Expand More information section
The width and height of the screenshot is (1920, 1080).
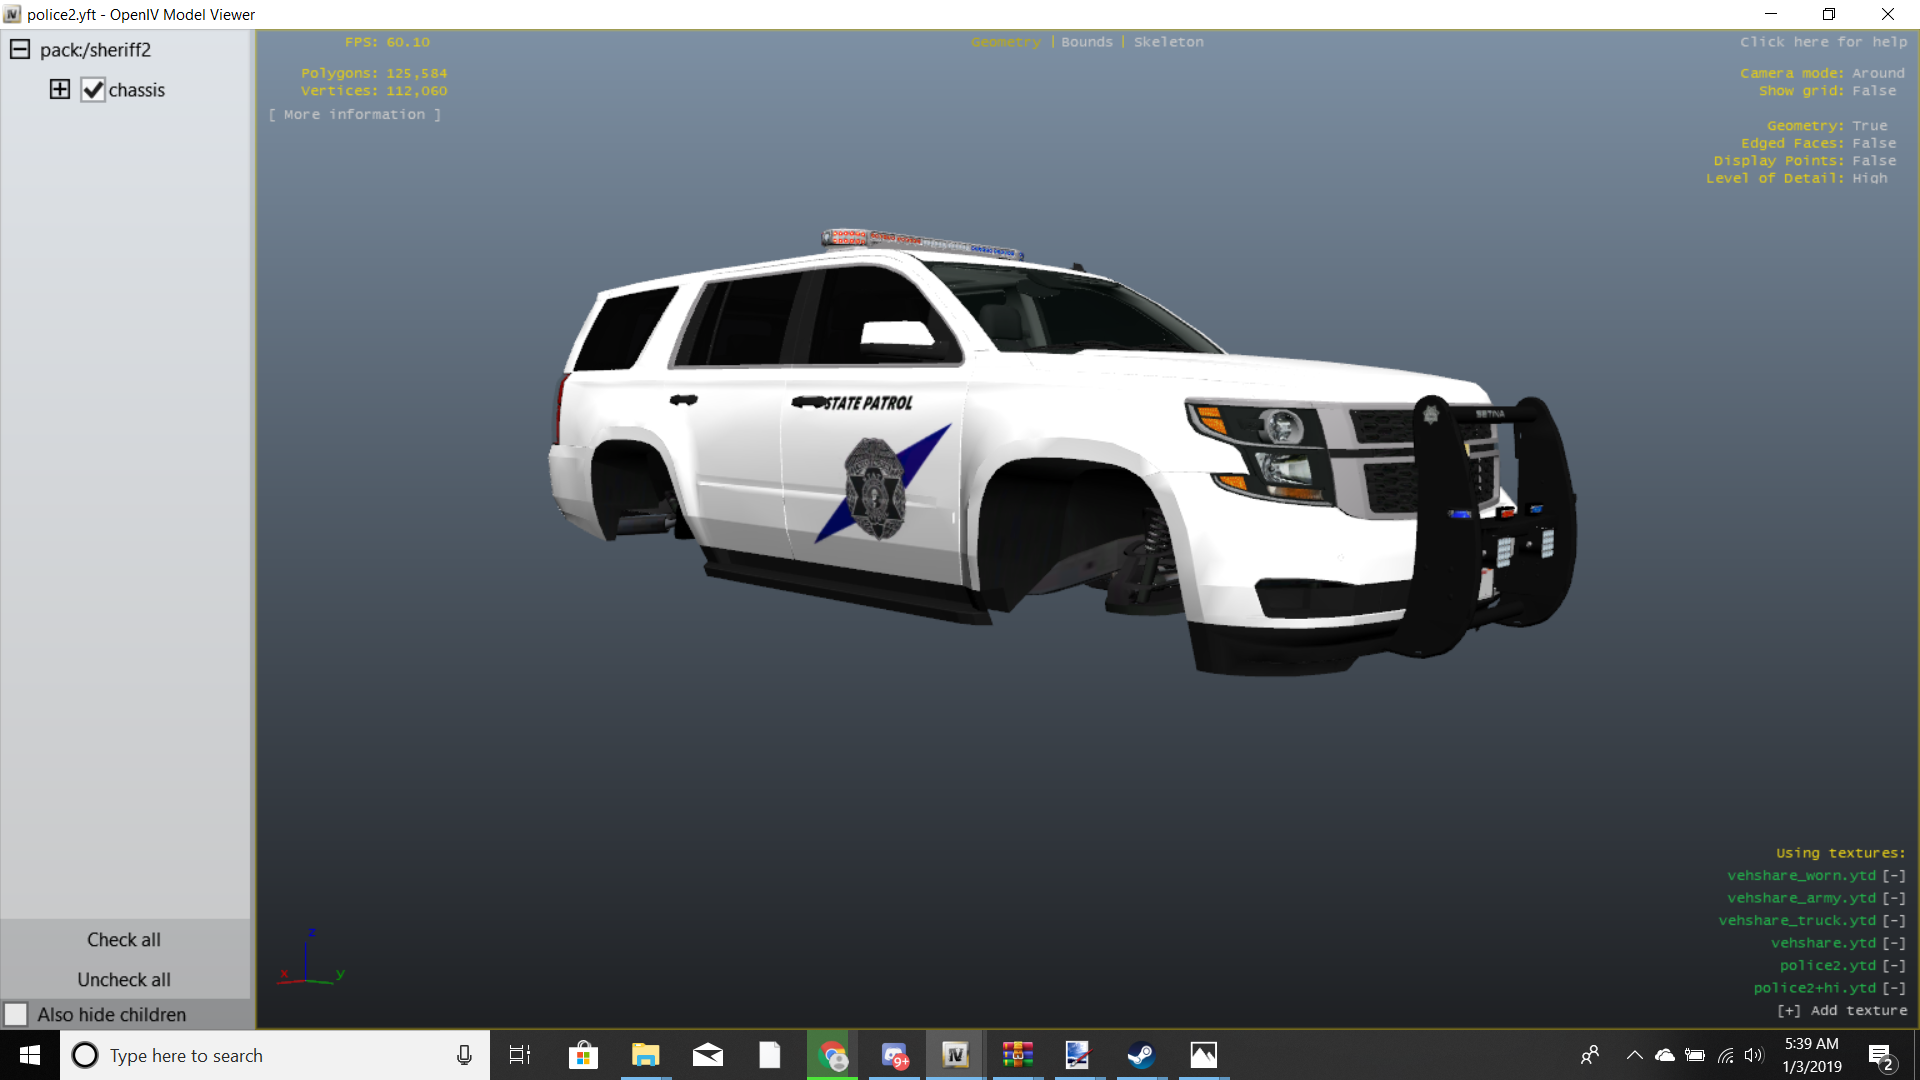click(x=354, y=115)
